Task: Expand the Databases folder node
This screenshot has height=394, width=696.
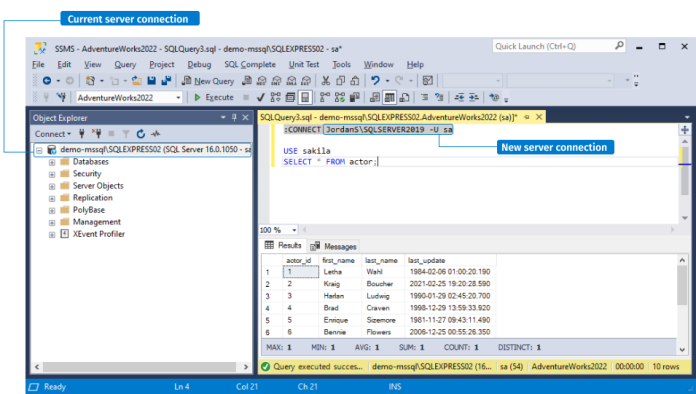Action: pyautogui.click(x=52, y=162)
